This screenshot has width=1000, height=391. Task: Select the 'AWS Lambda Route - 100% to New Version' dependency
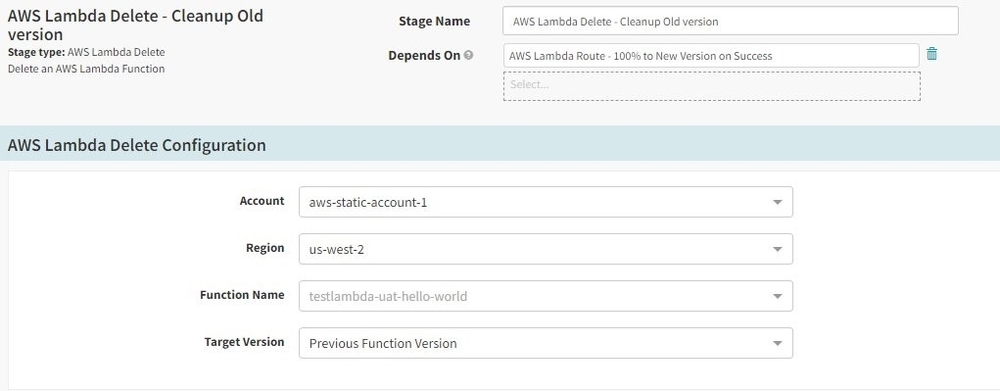pyautogui.click(x=711, y=55)
